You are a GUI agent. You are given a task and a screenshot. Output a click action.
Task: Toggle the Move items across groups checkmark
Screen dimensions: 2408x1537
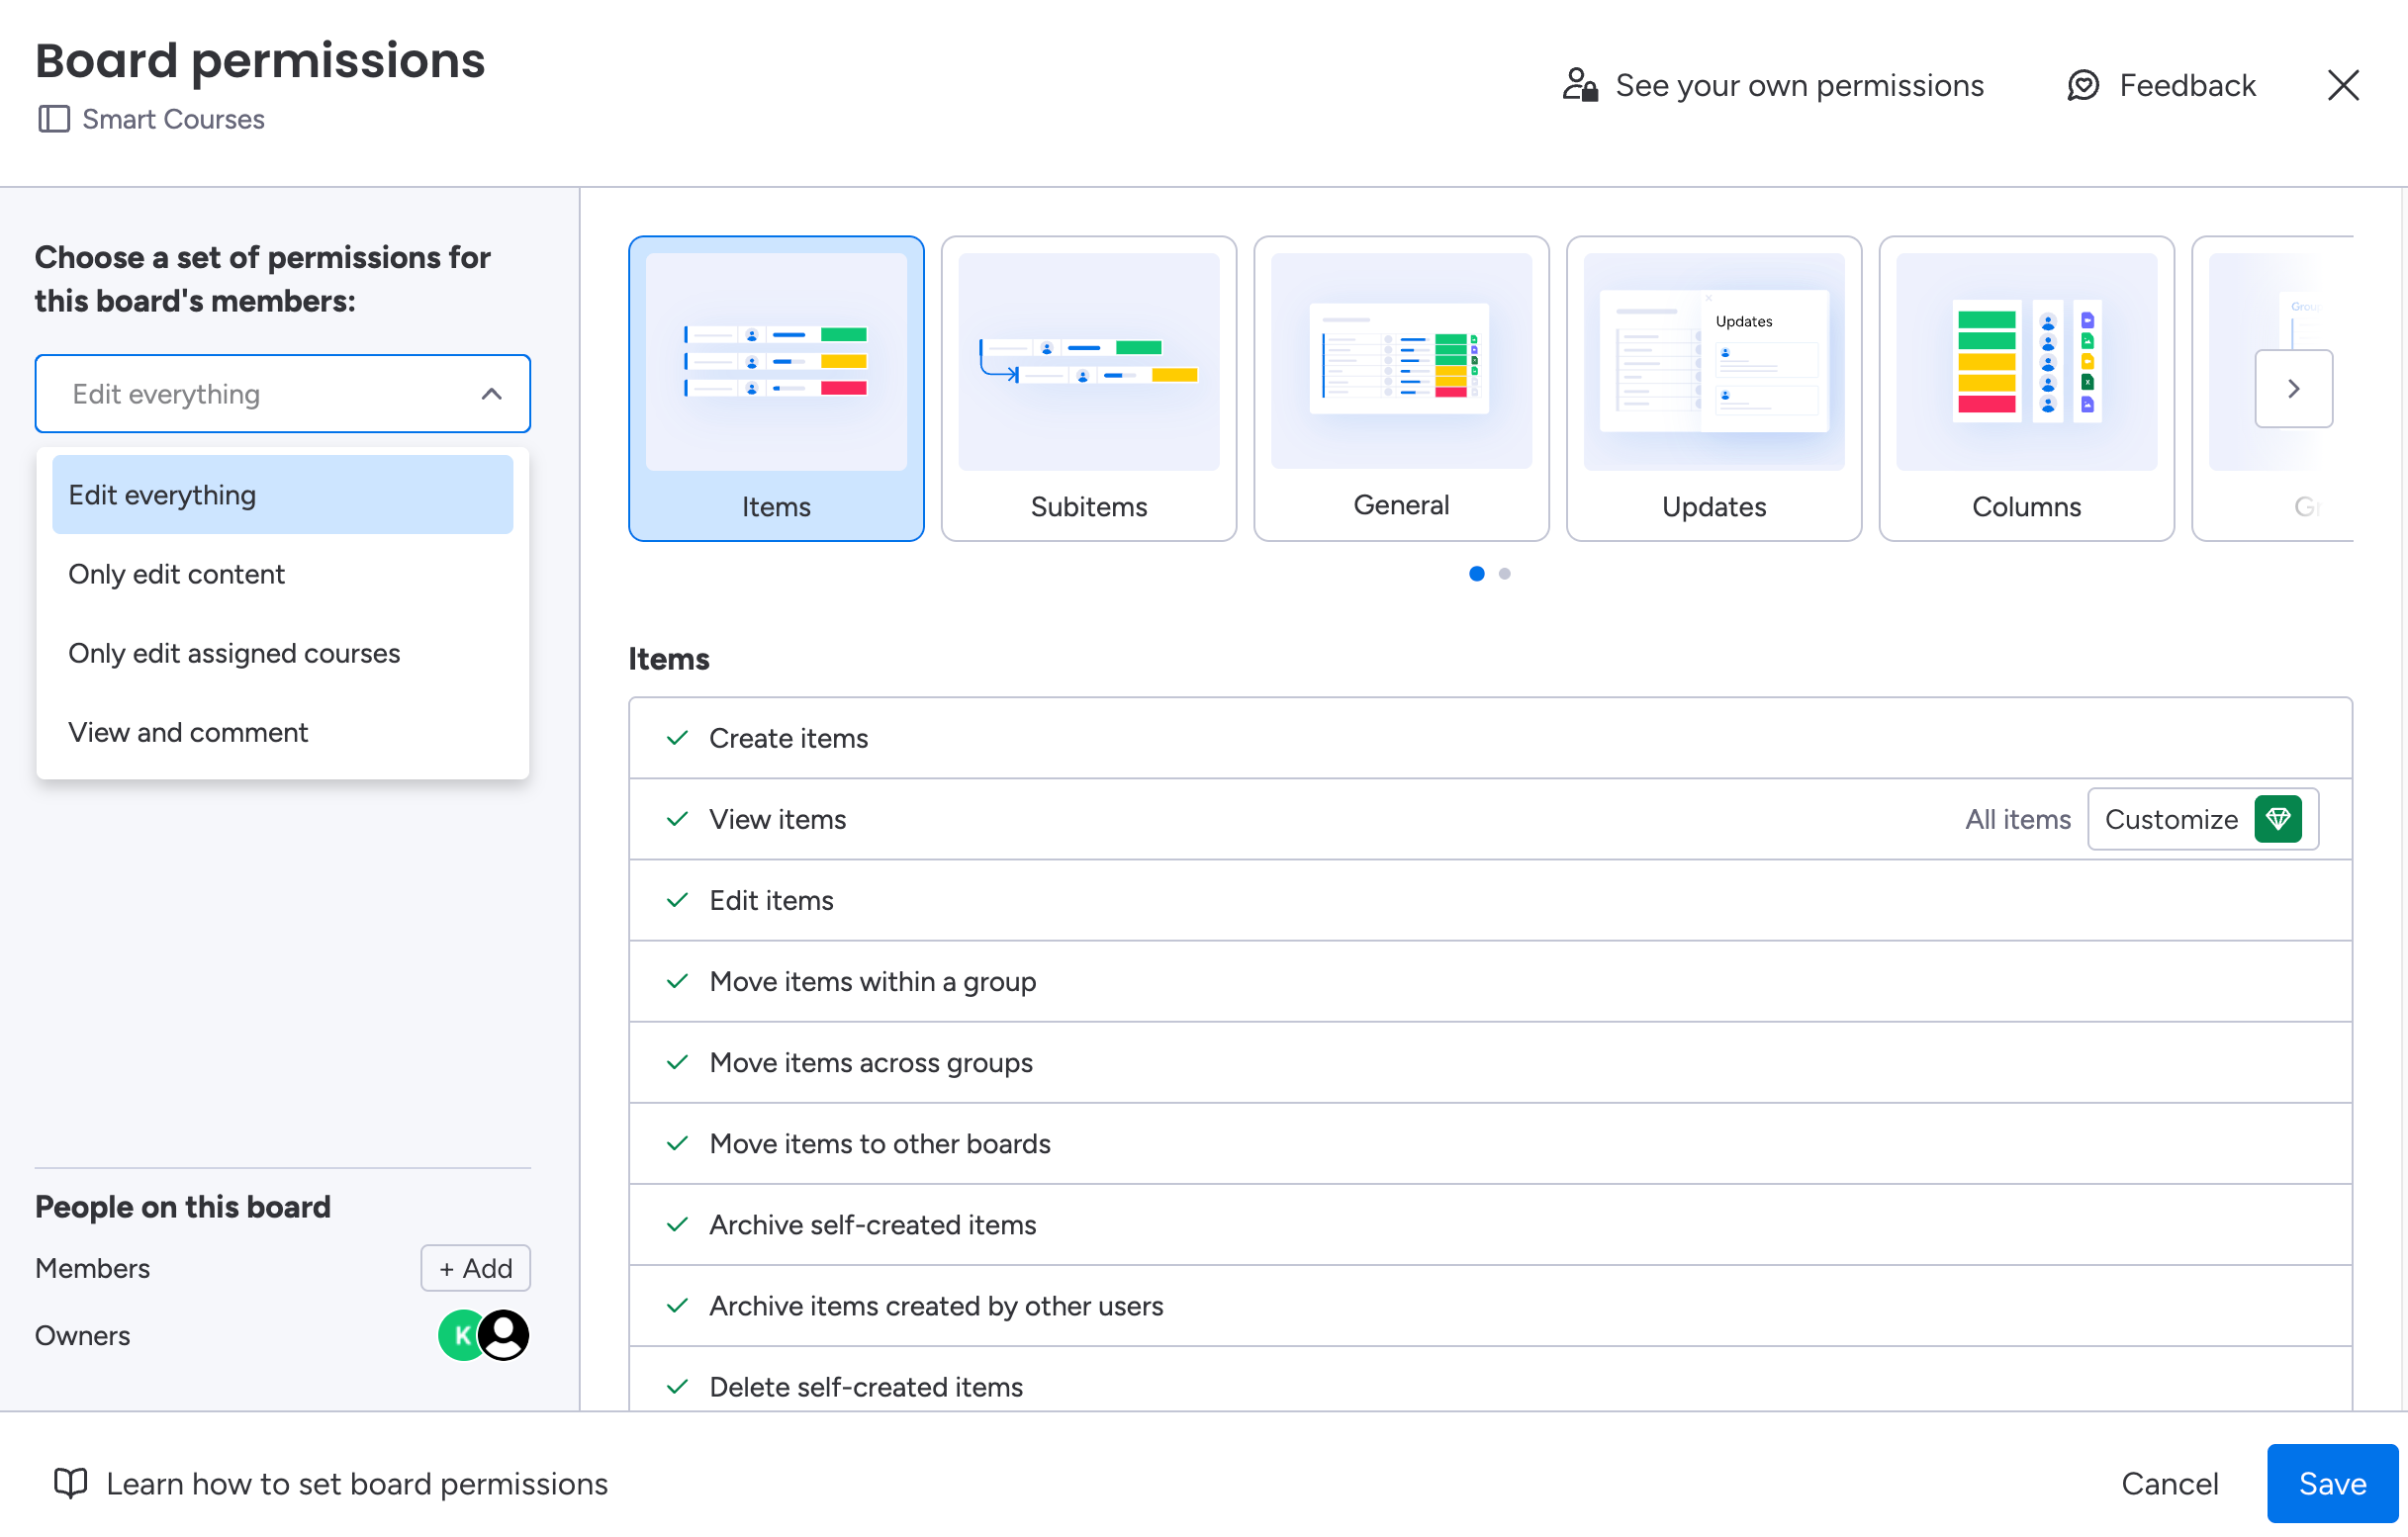[677, 1062]
